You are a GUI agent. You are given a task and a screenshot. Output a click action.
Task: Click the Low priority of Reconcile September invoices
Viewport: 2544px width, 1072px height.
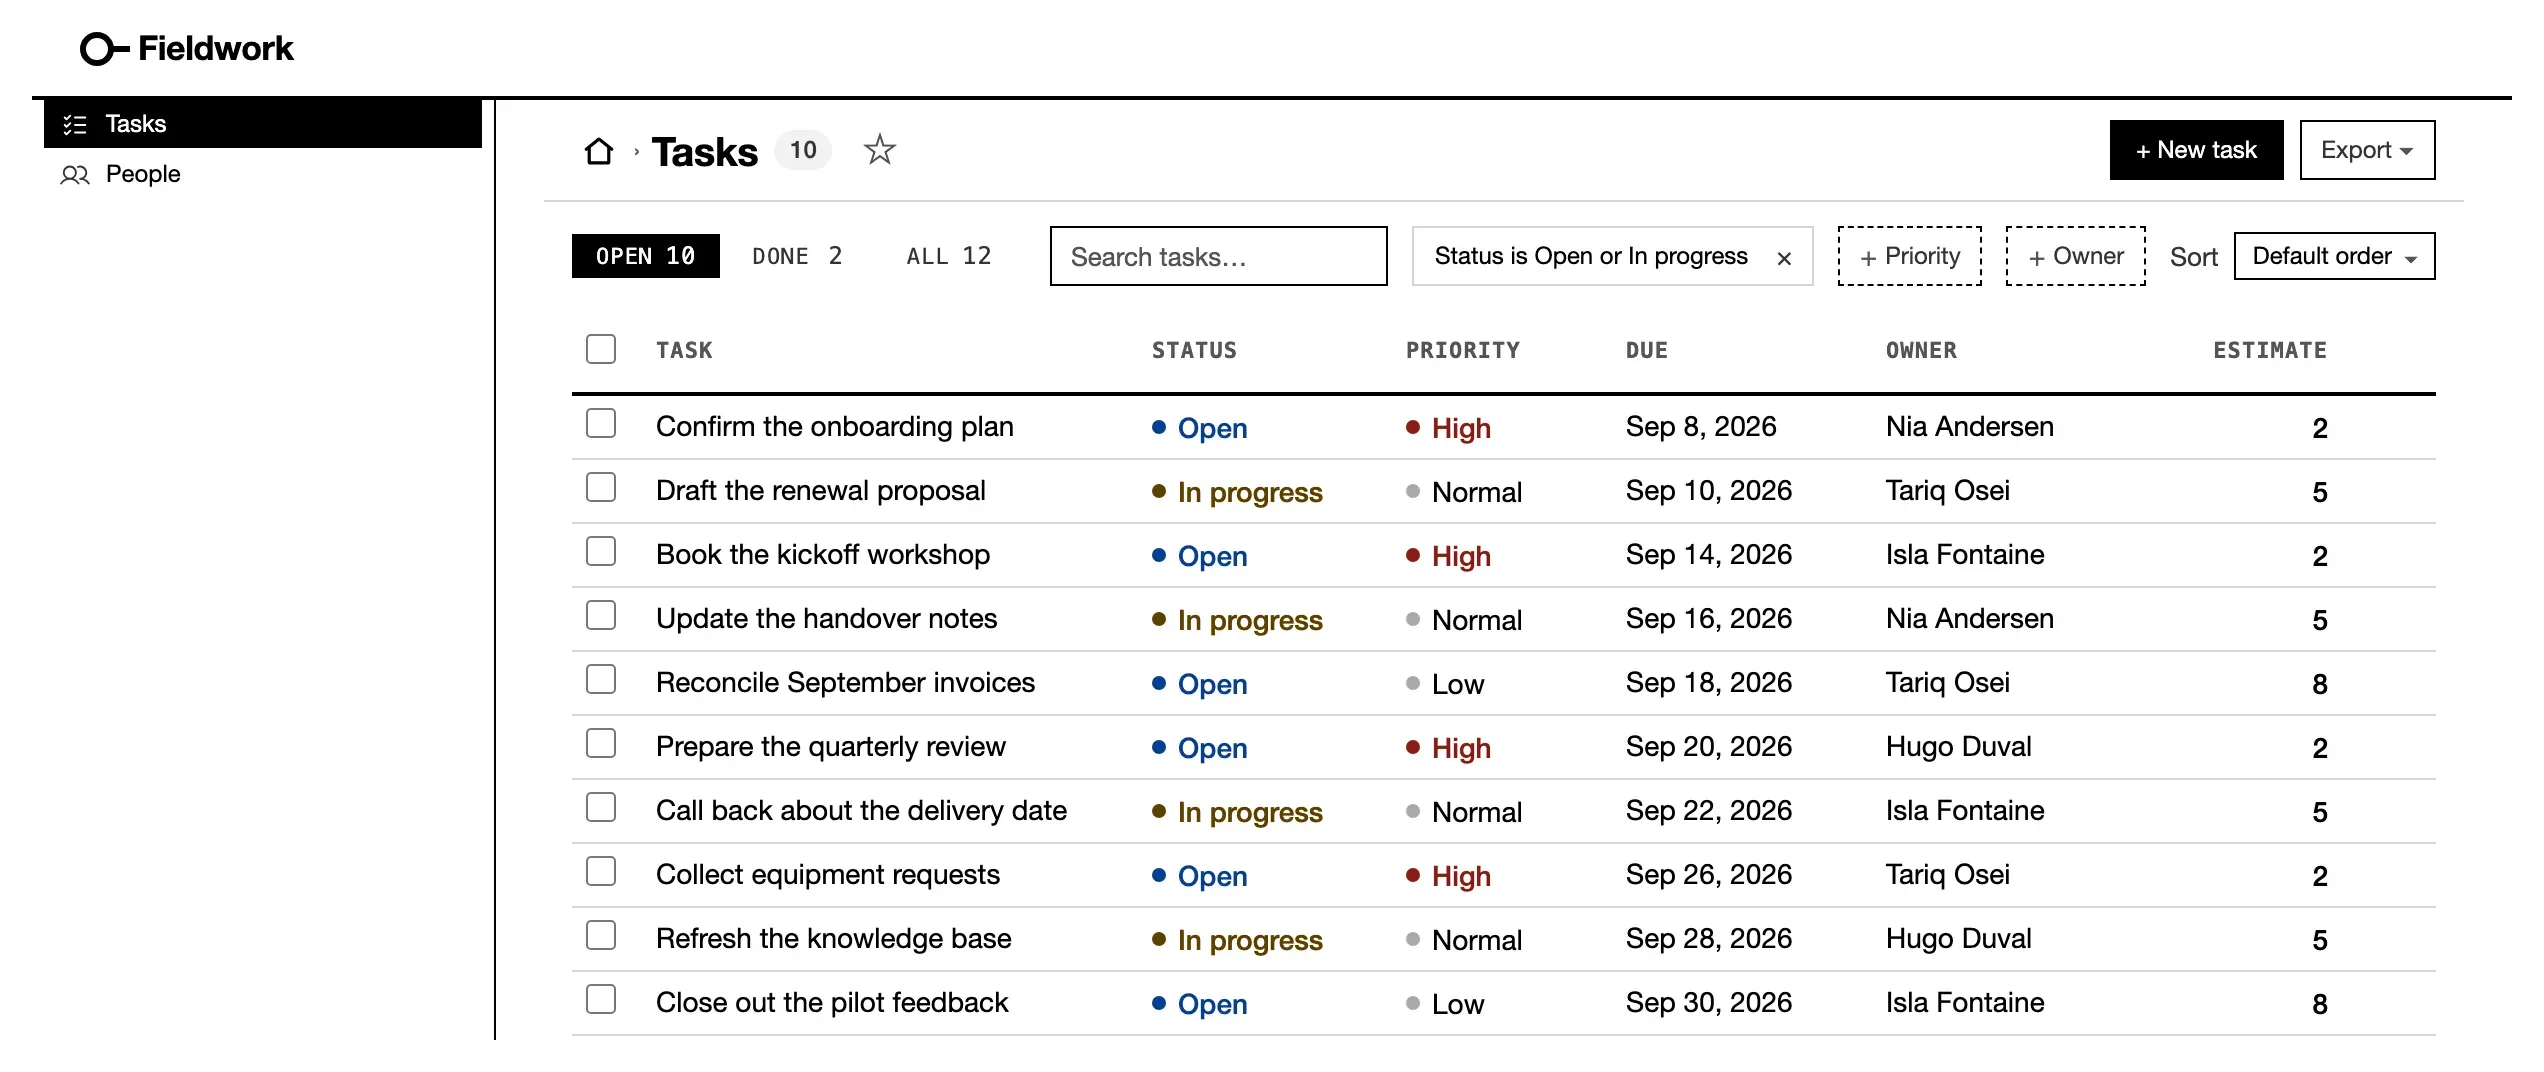click(1445, 684)
